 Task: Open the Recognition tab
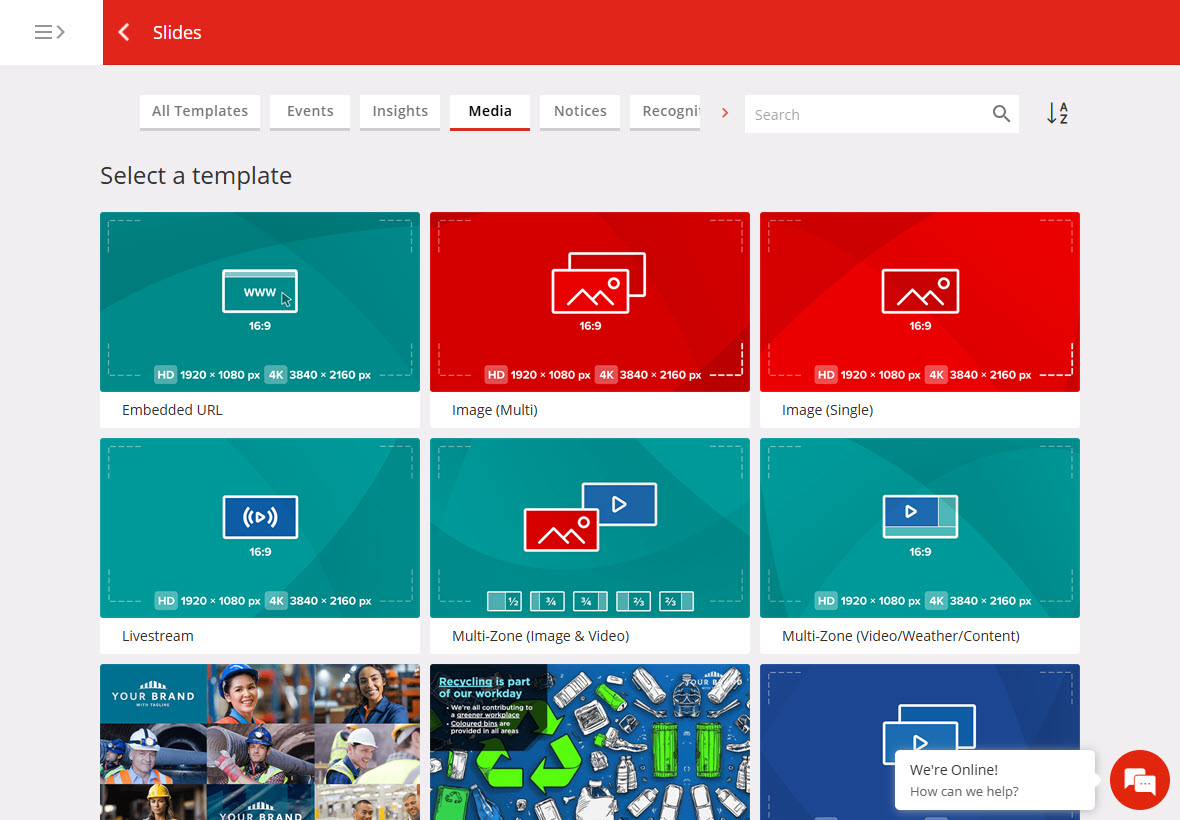click(670, 111)
